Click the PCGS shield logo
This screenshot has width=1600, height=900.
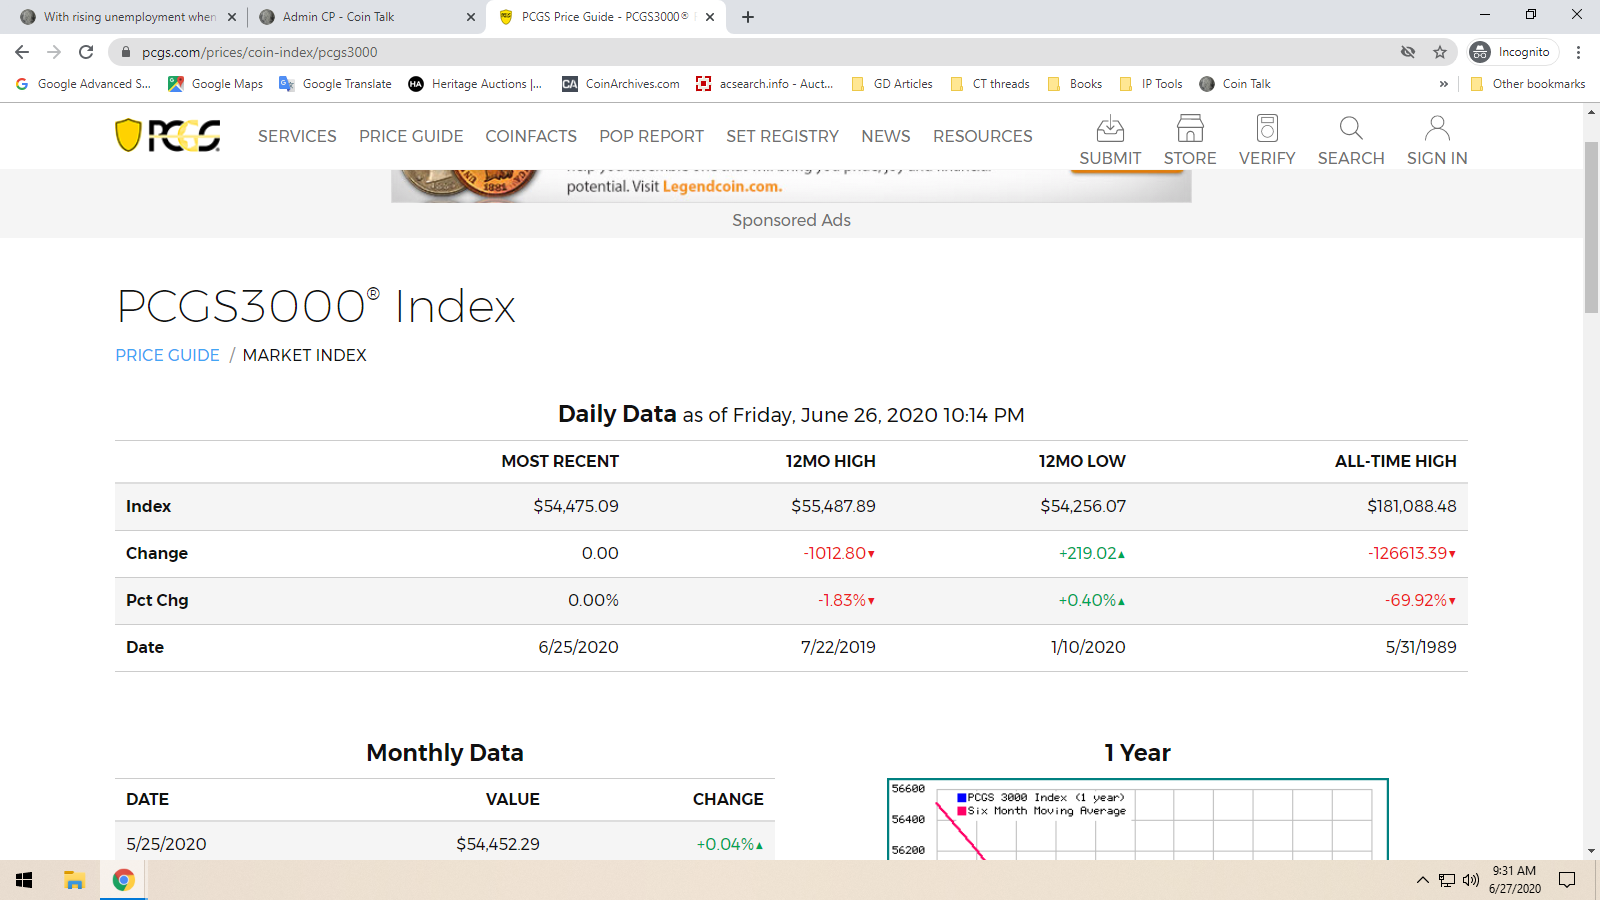(168, 136)
